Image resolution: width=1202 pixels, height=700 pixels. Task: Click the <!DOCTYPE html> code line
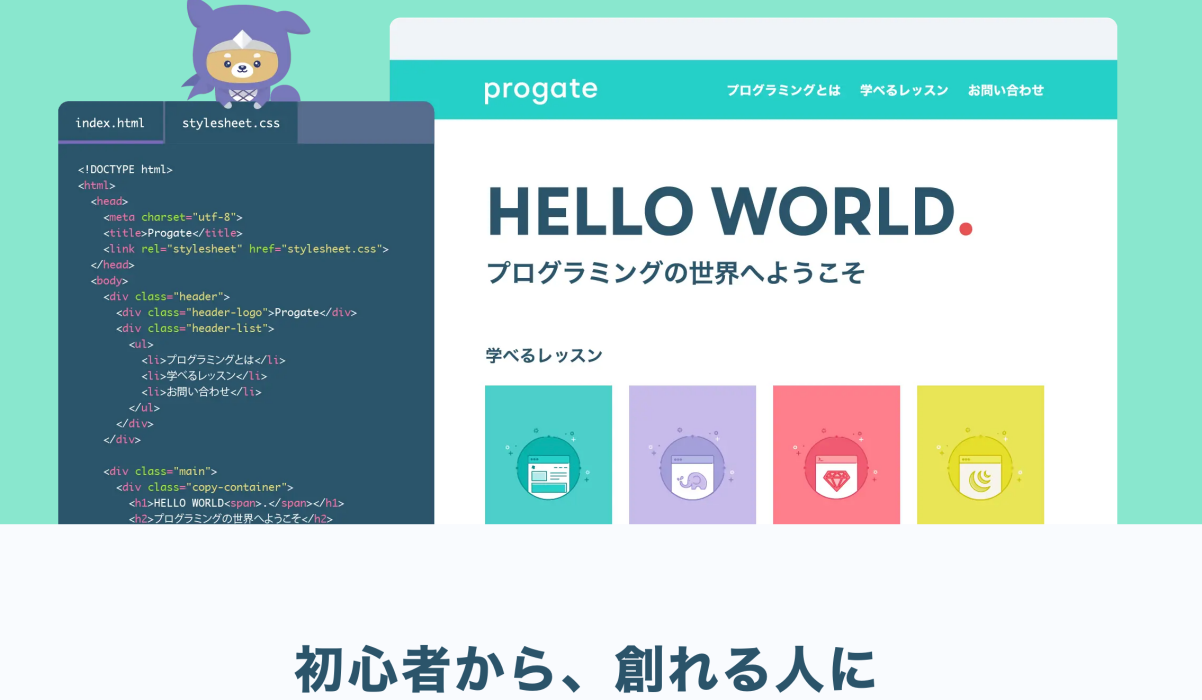125,169
